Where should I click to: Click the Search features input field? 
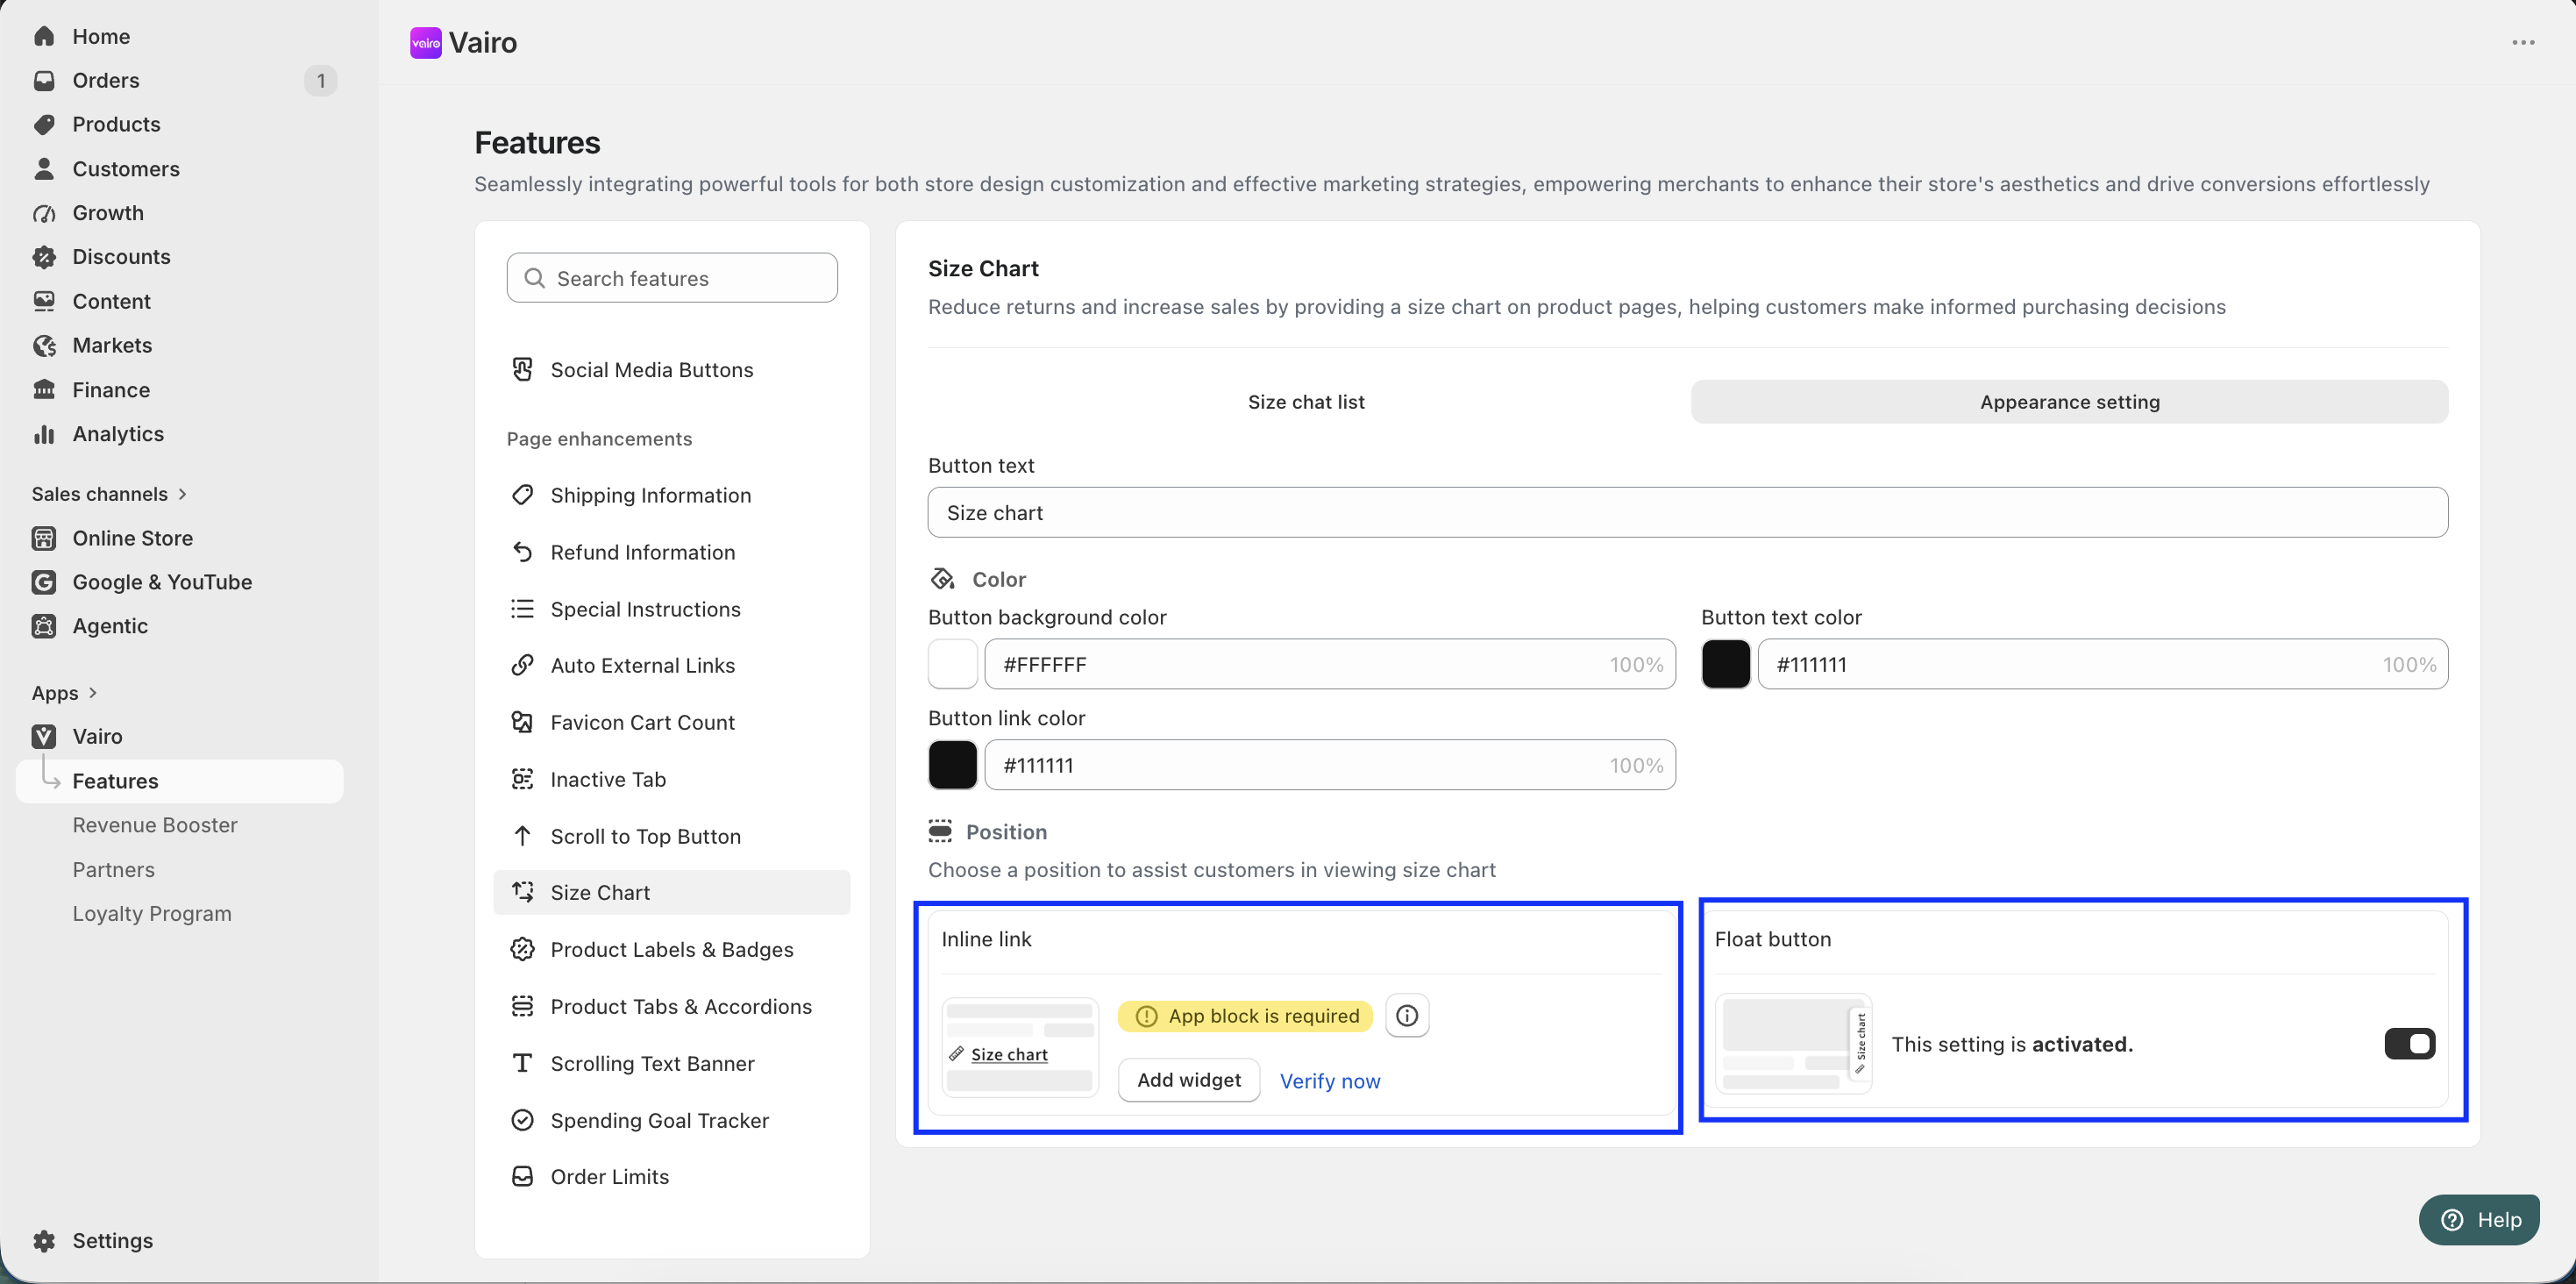tap(672, 278)
